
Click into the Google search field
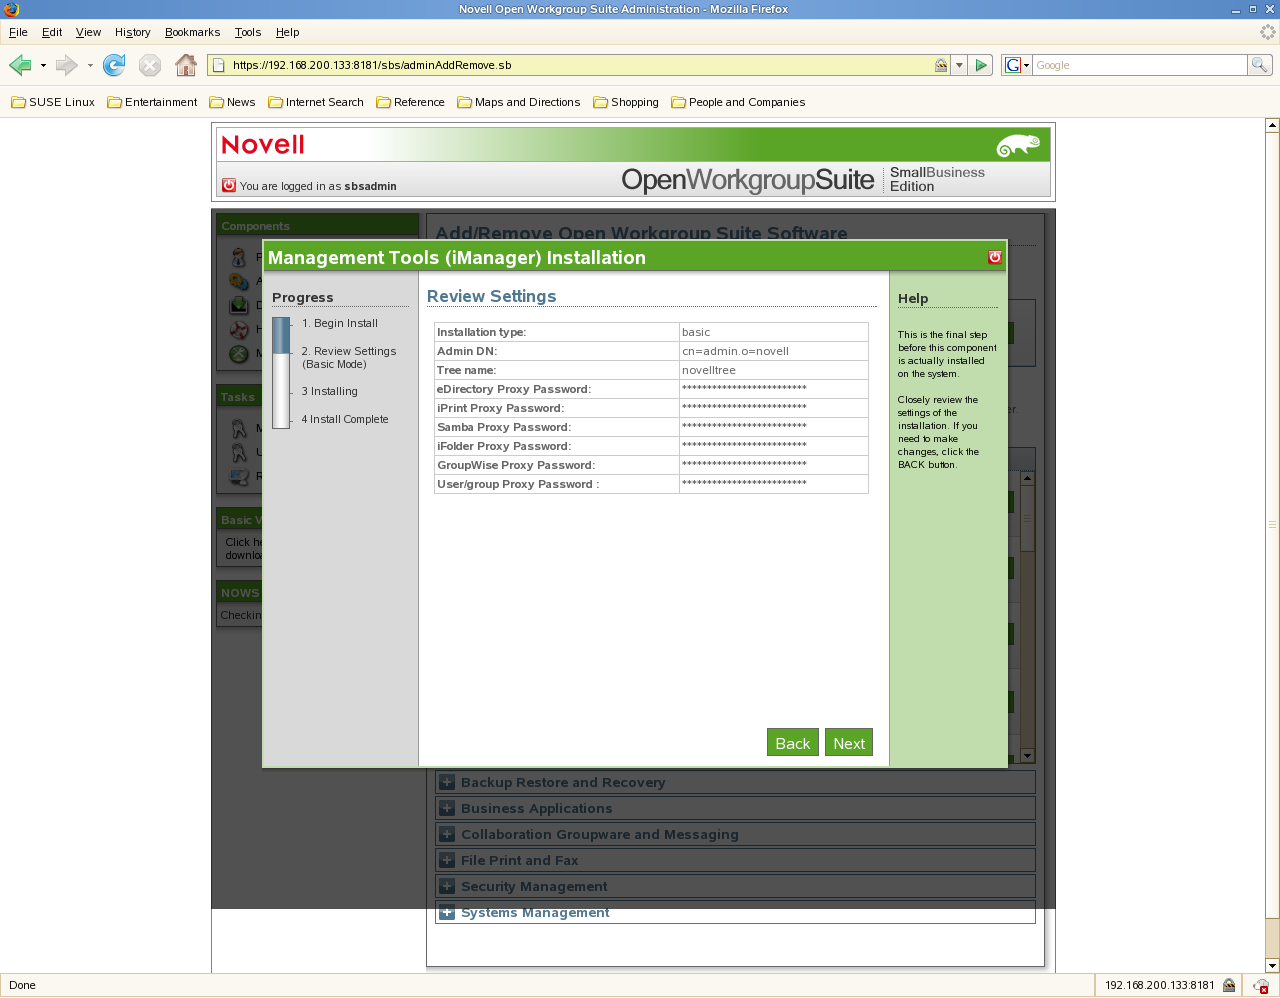[x=1140, y=65]
